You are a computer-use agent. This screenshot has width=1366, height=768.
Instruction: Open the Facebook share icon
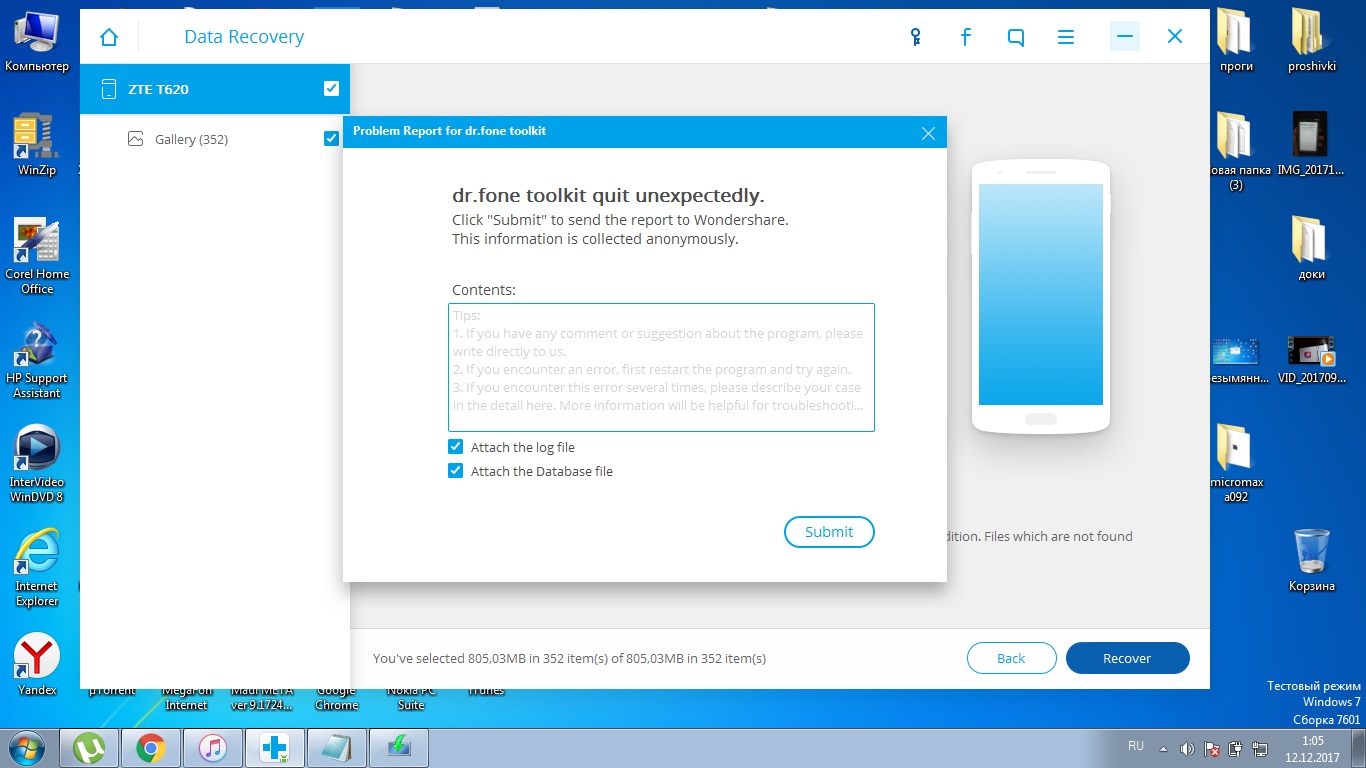[x=966, y=37]
